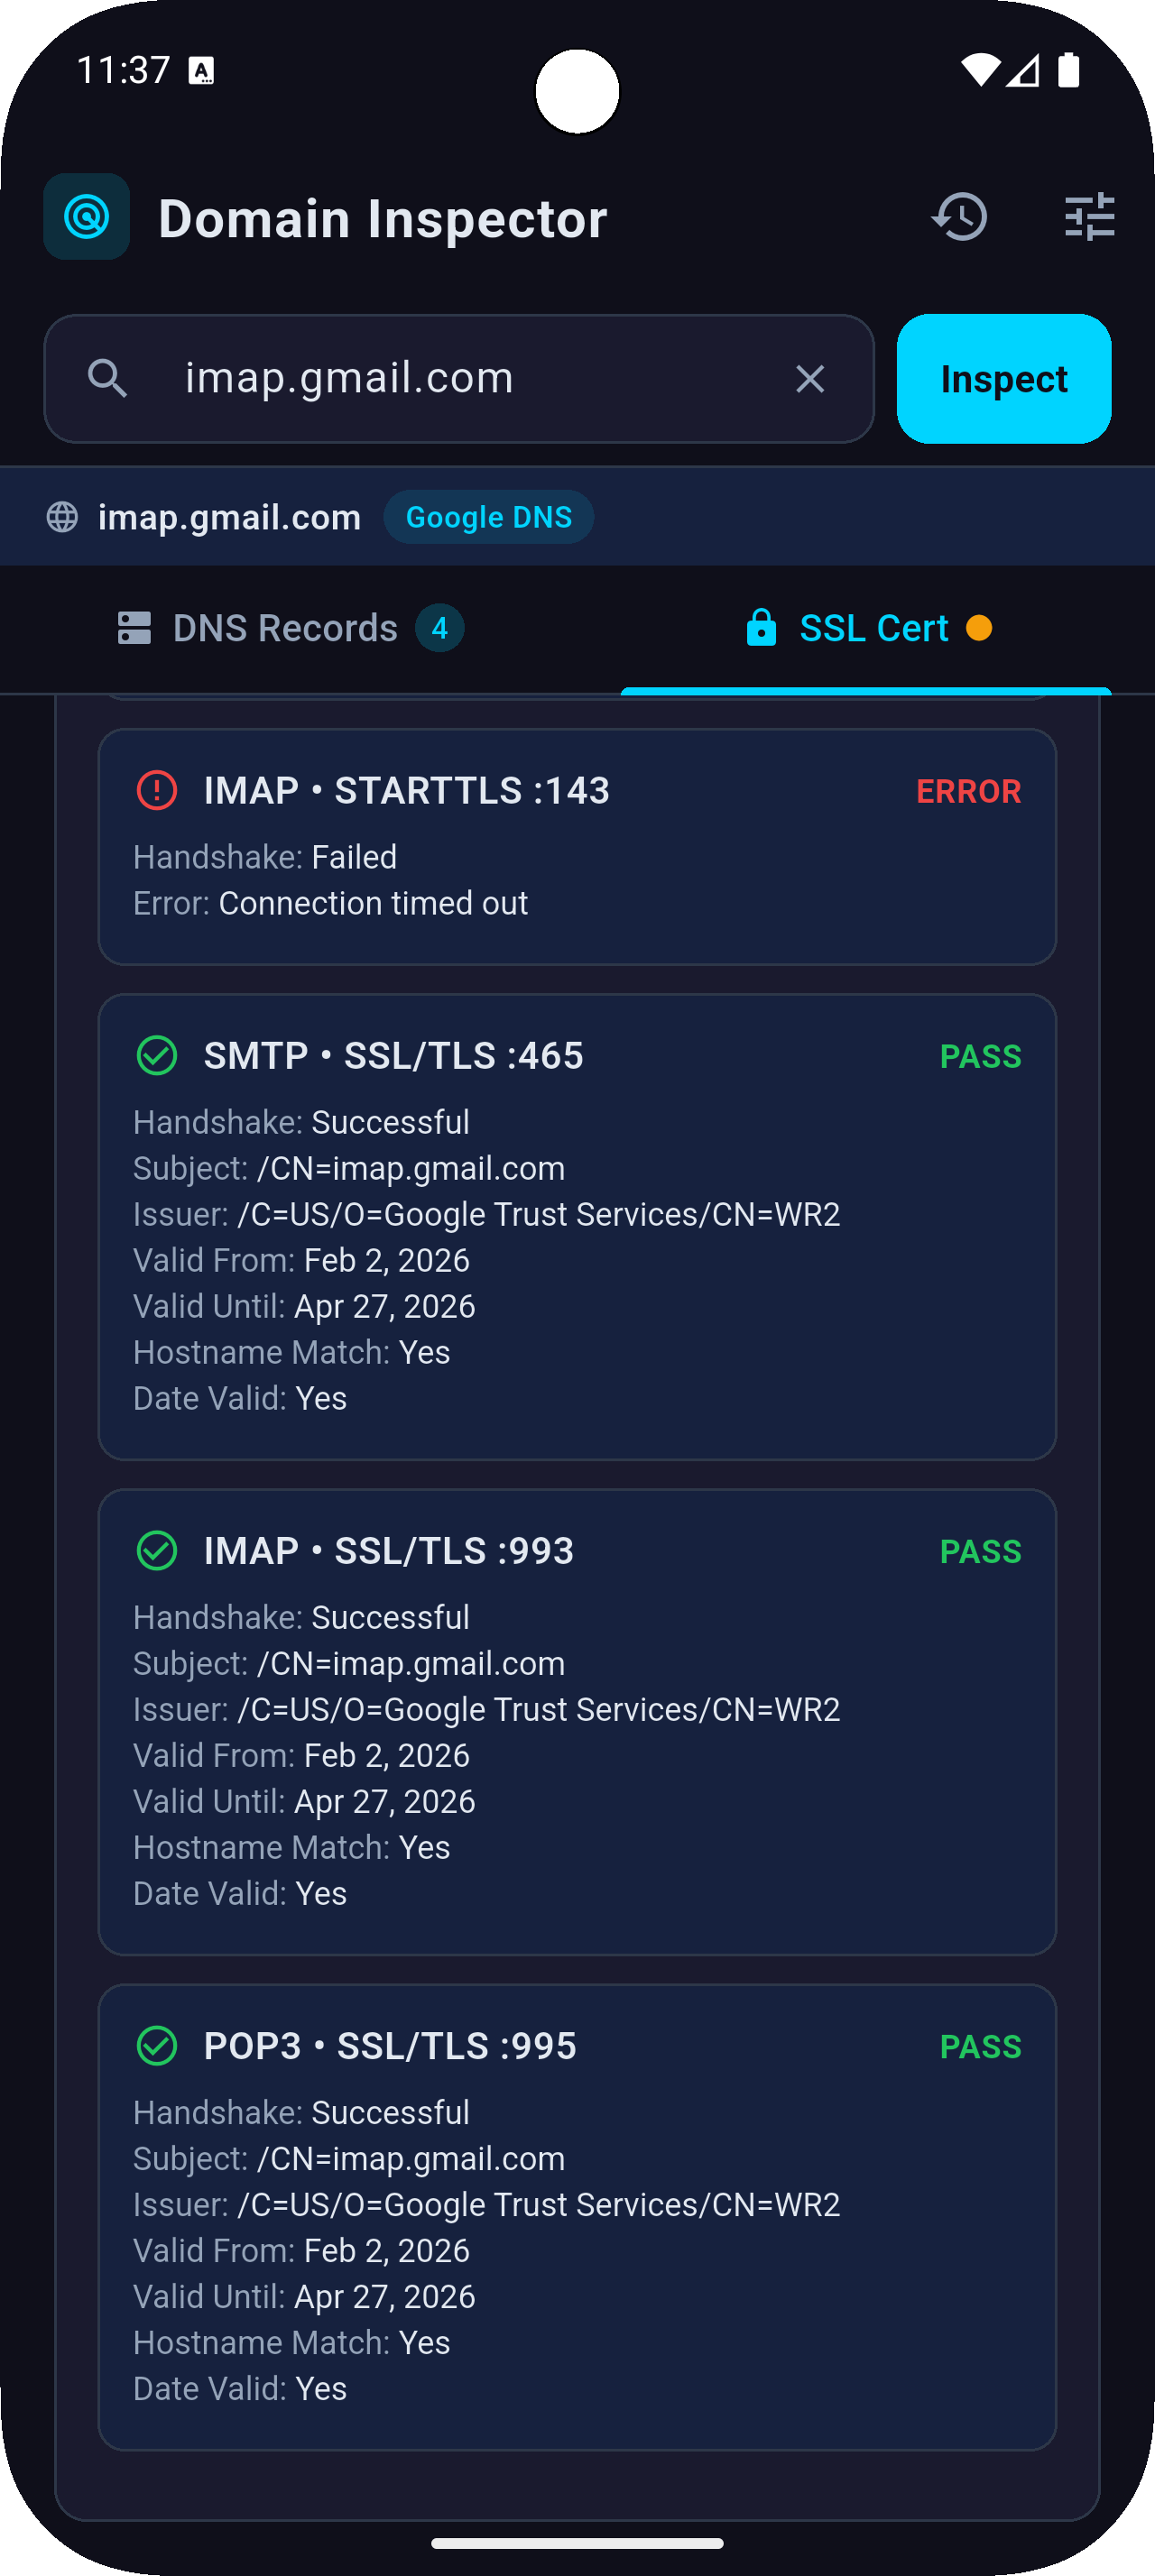This screenshot has width=1155, height=2576.
Task: Click the red error icon on IMAP STARTTLS card
Action: coord(156,790)
